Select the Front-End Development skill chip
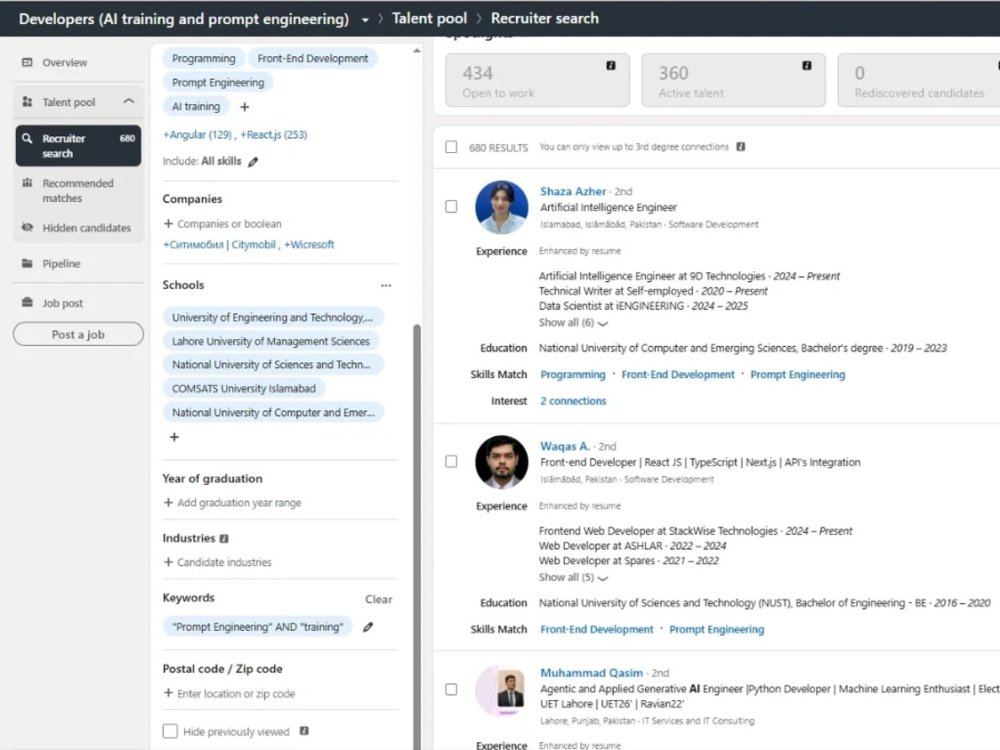 312,58
